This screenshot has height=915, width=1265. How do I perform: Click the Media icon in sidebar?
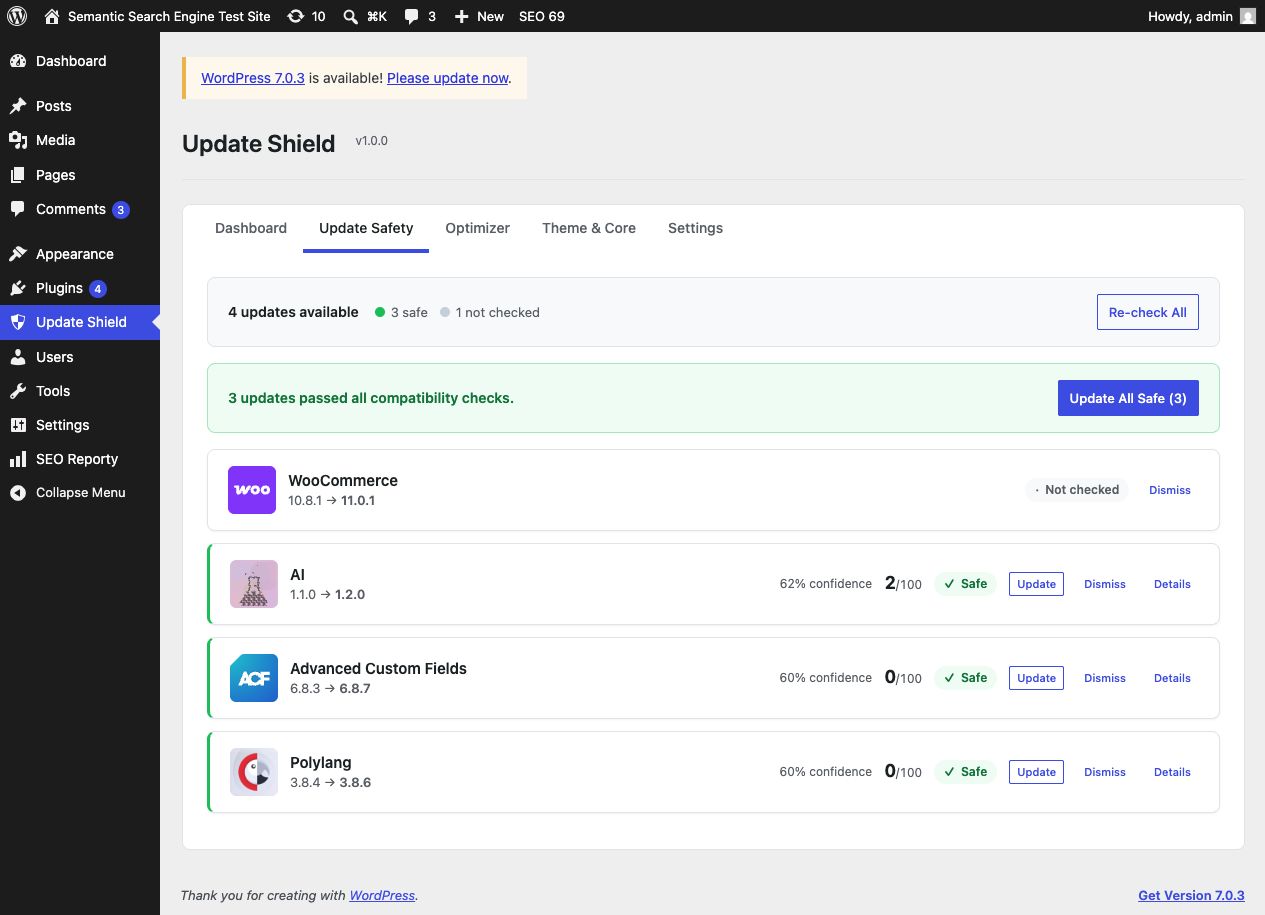18,140
